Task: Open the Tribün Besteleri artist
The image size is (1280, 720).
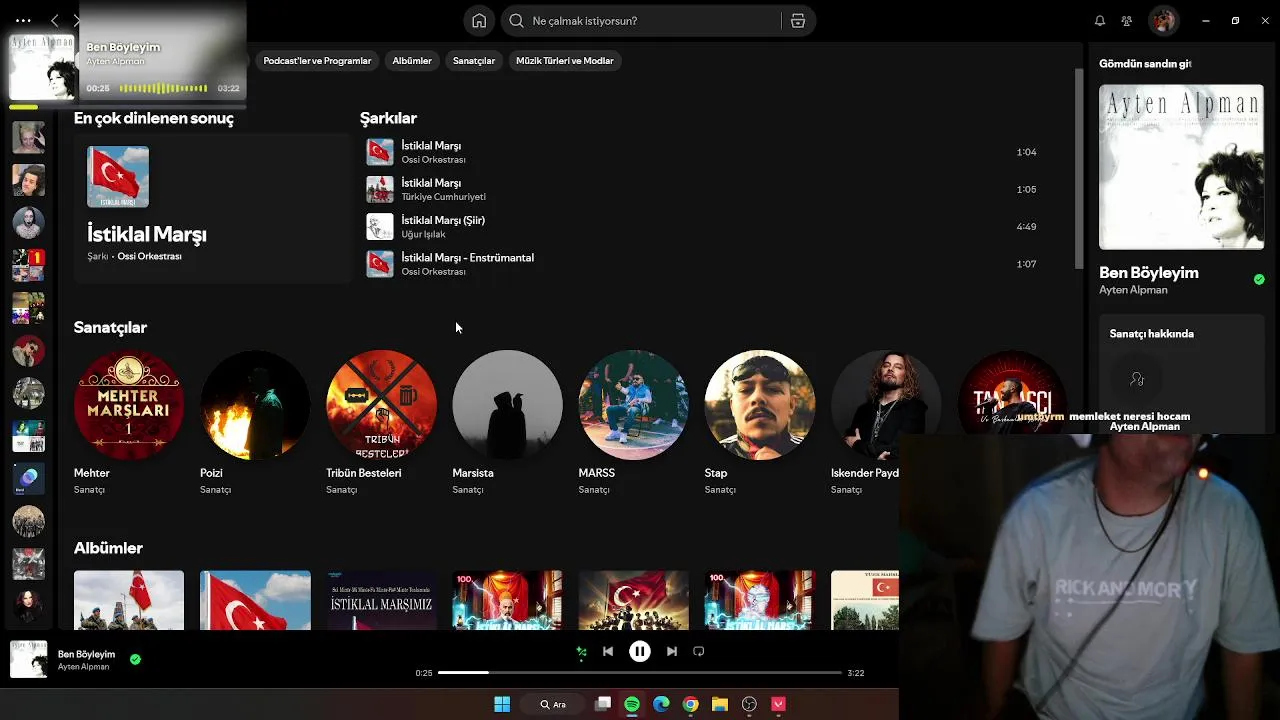Action: [381, 423]
